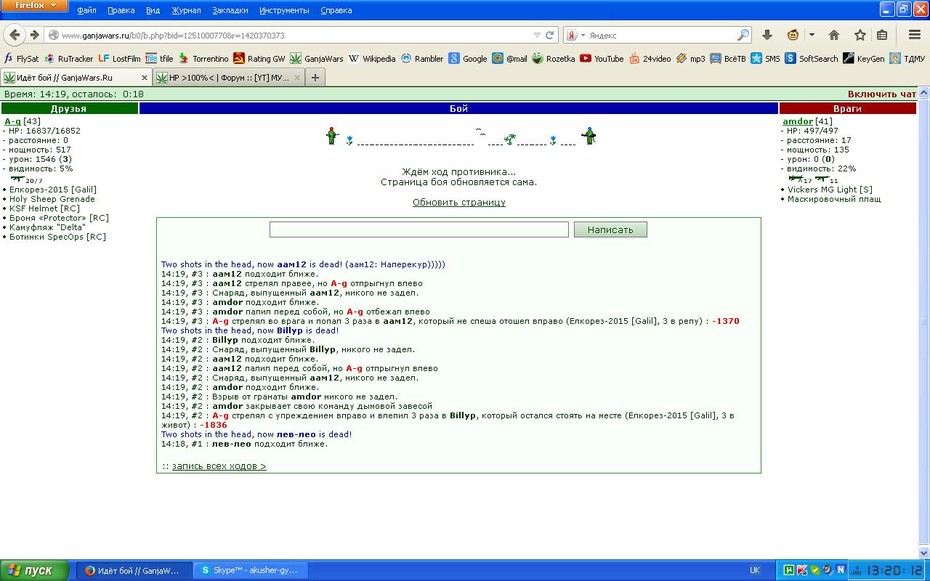This screenshot has height=581, width=930.
Task: Open enemy amdor profile link
Action: pos(798,122)
